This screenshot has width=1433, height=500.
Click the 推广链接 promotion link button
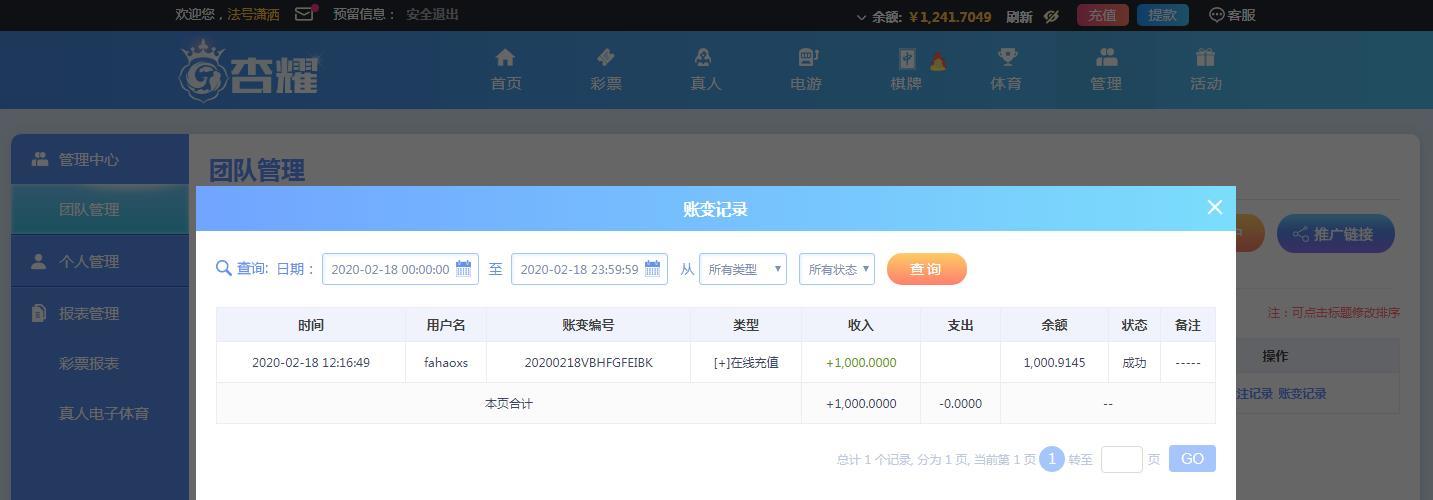1335,234
